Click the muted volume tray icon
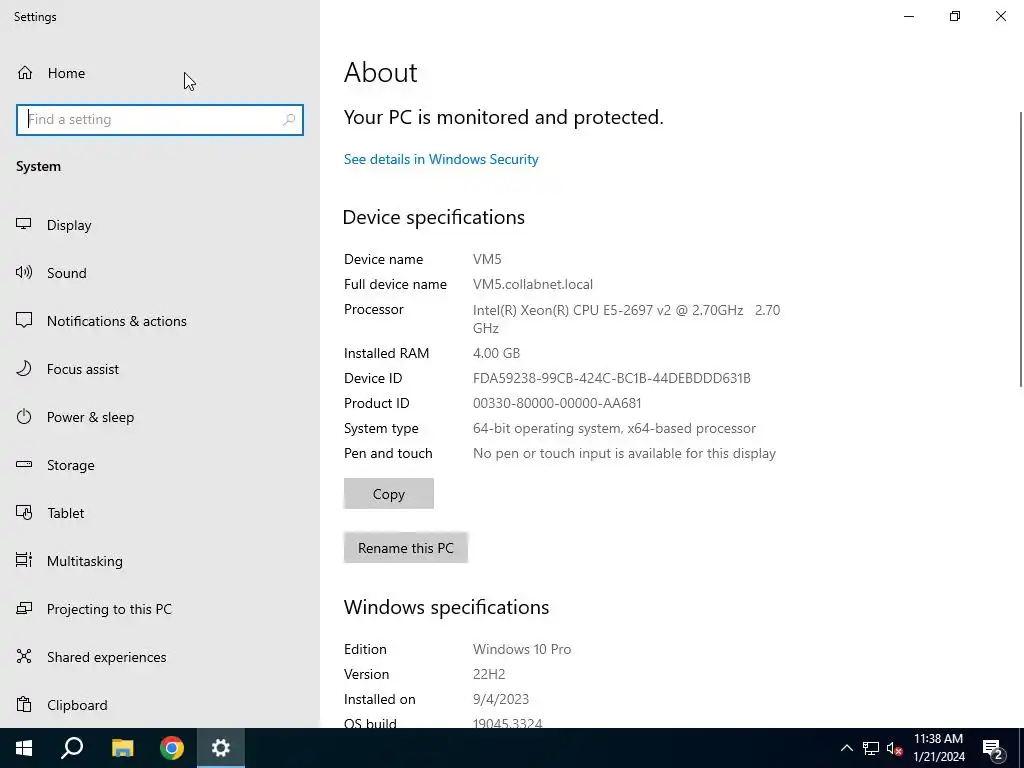 [895, 748]
